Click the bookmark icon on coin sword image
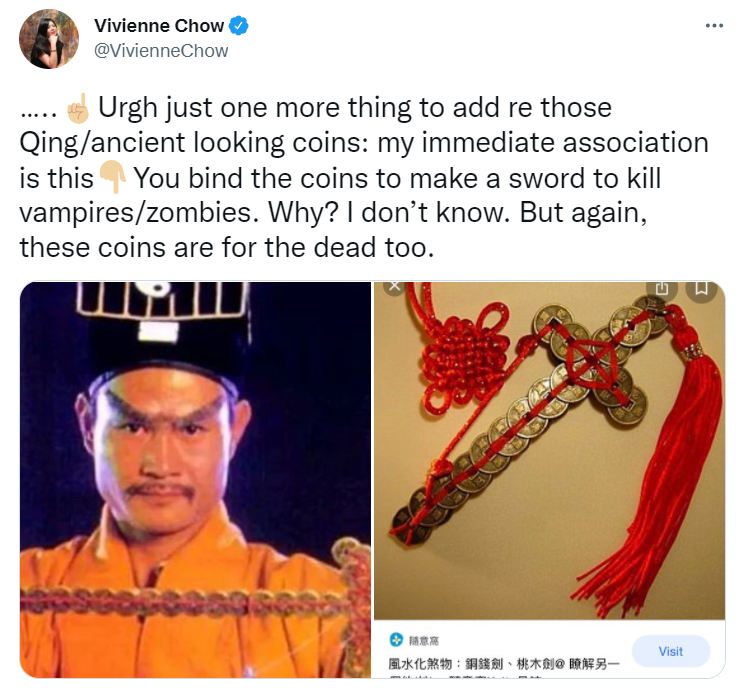This screenshot has height=688, width=746. point(701,288)
